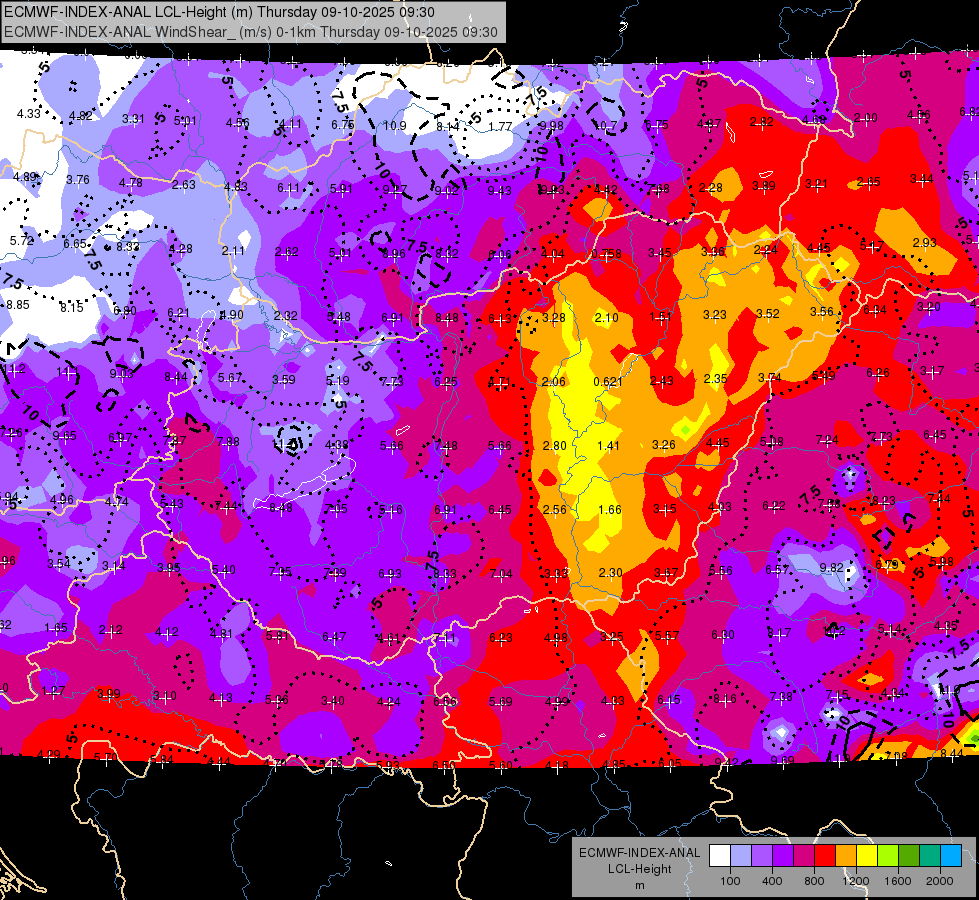Click the wind shear value 3.76

[77, 180]
